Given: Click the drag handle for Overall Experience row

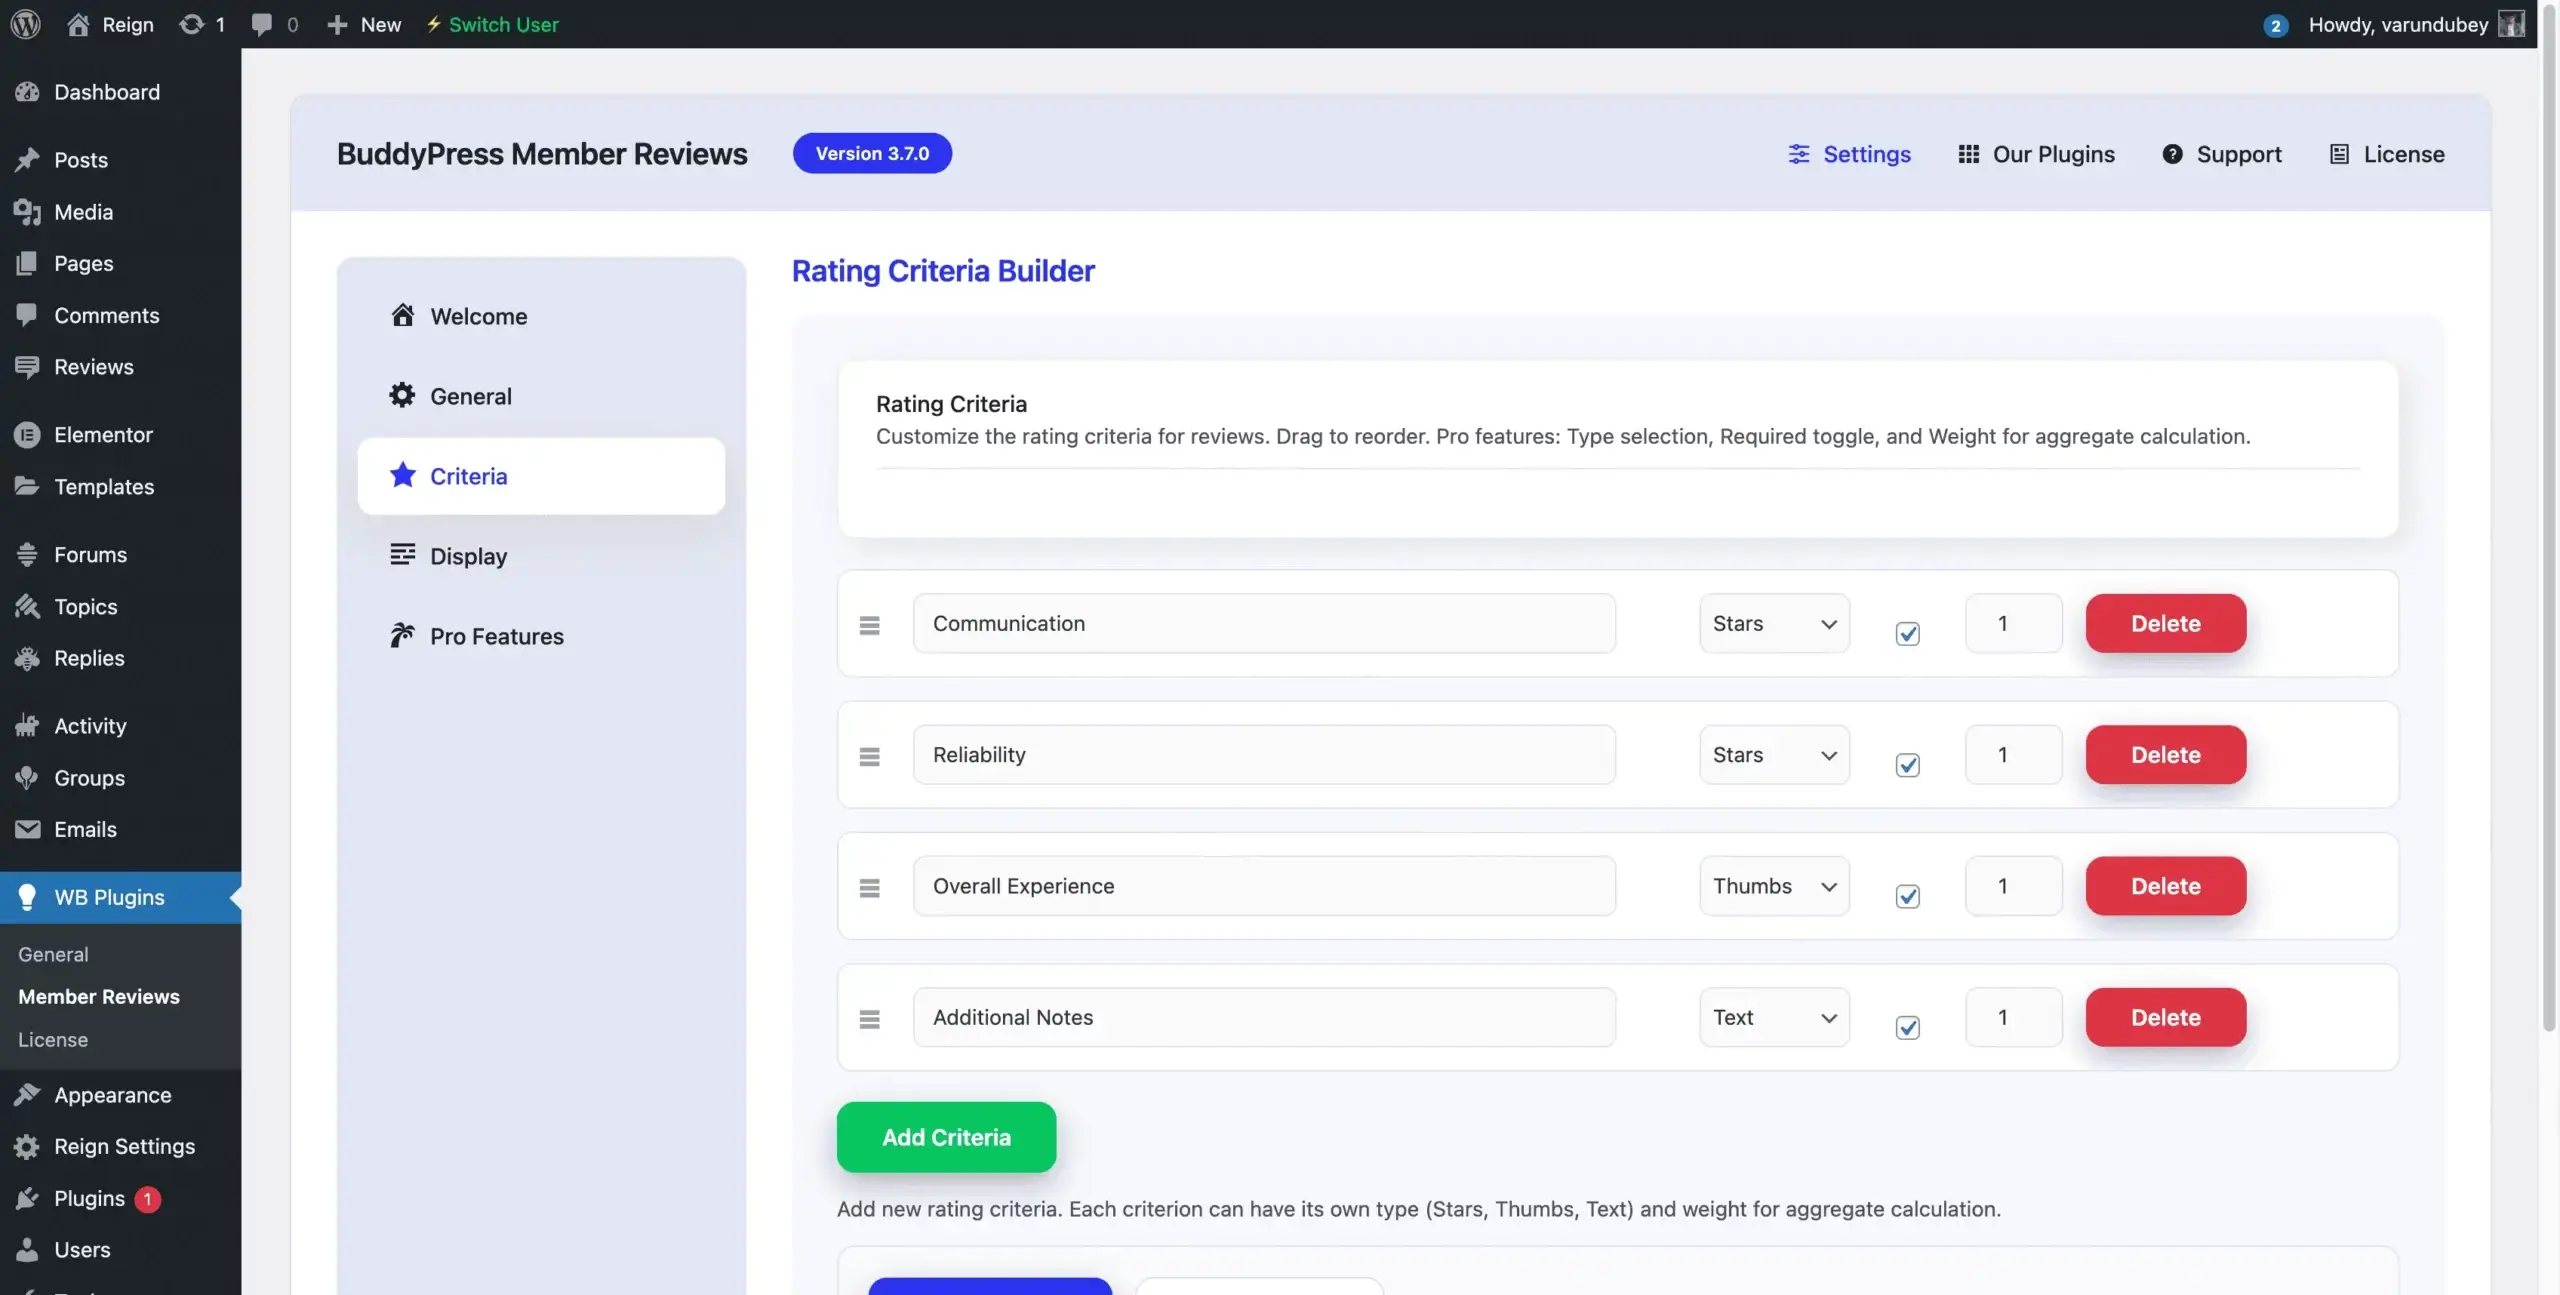Looking at the screenshot, I should click(870, 888).
